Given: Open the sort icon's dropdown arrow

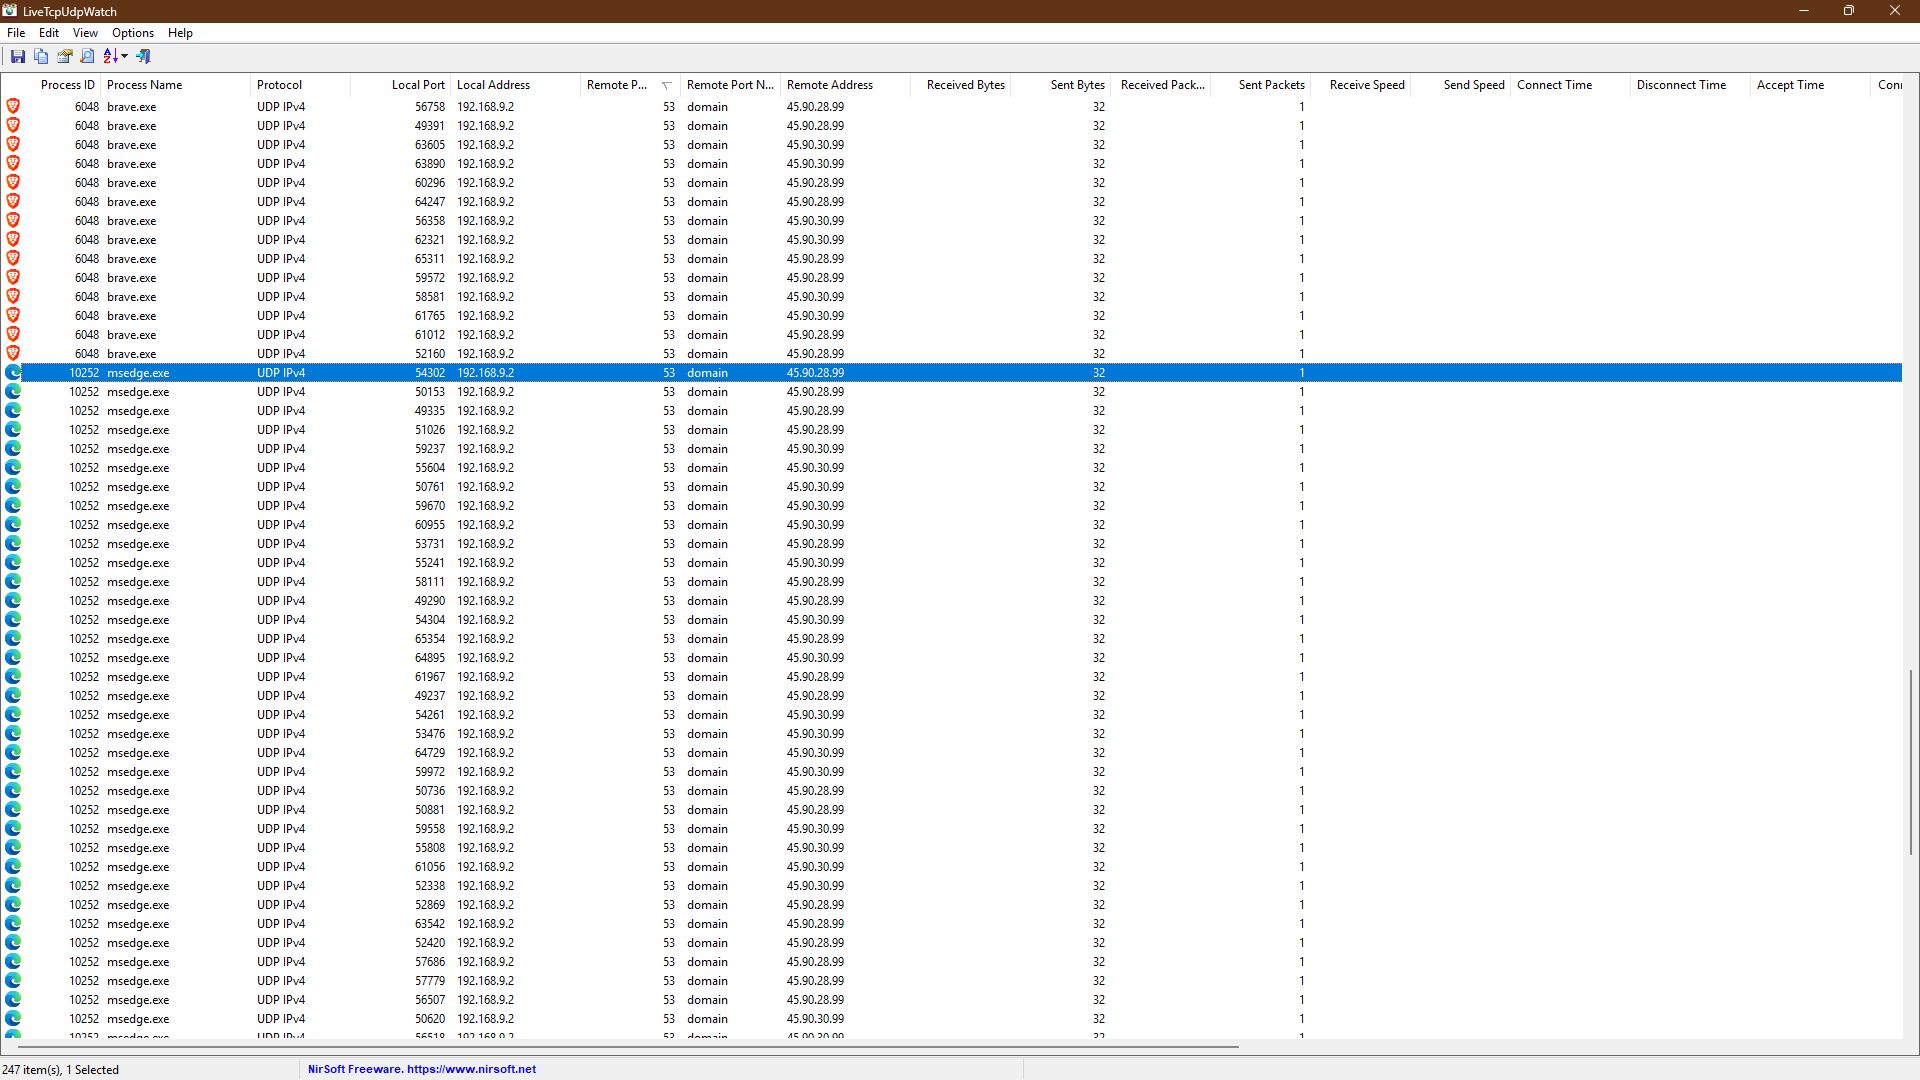Looking at the screenshot, I should [x=125, y=57].
